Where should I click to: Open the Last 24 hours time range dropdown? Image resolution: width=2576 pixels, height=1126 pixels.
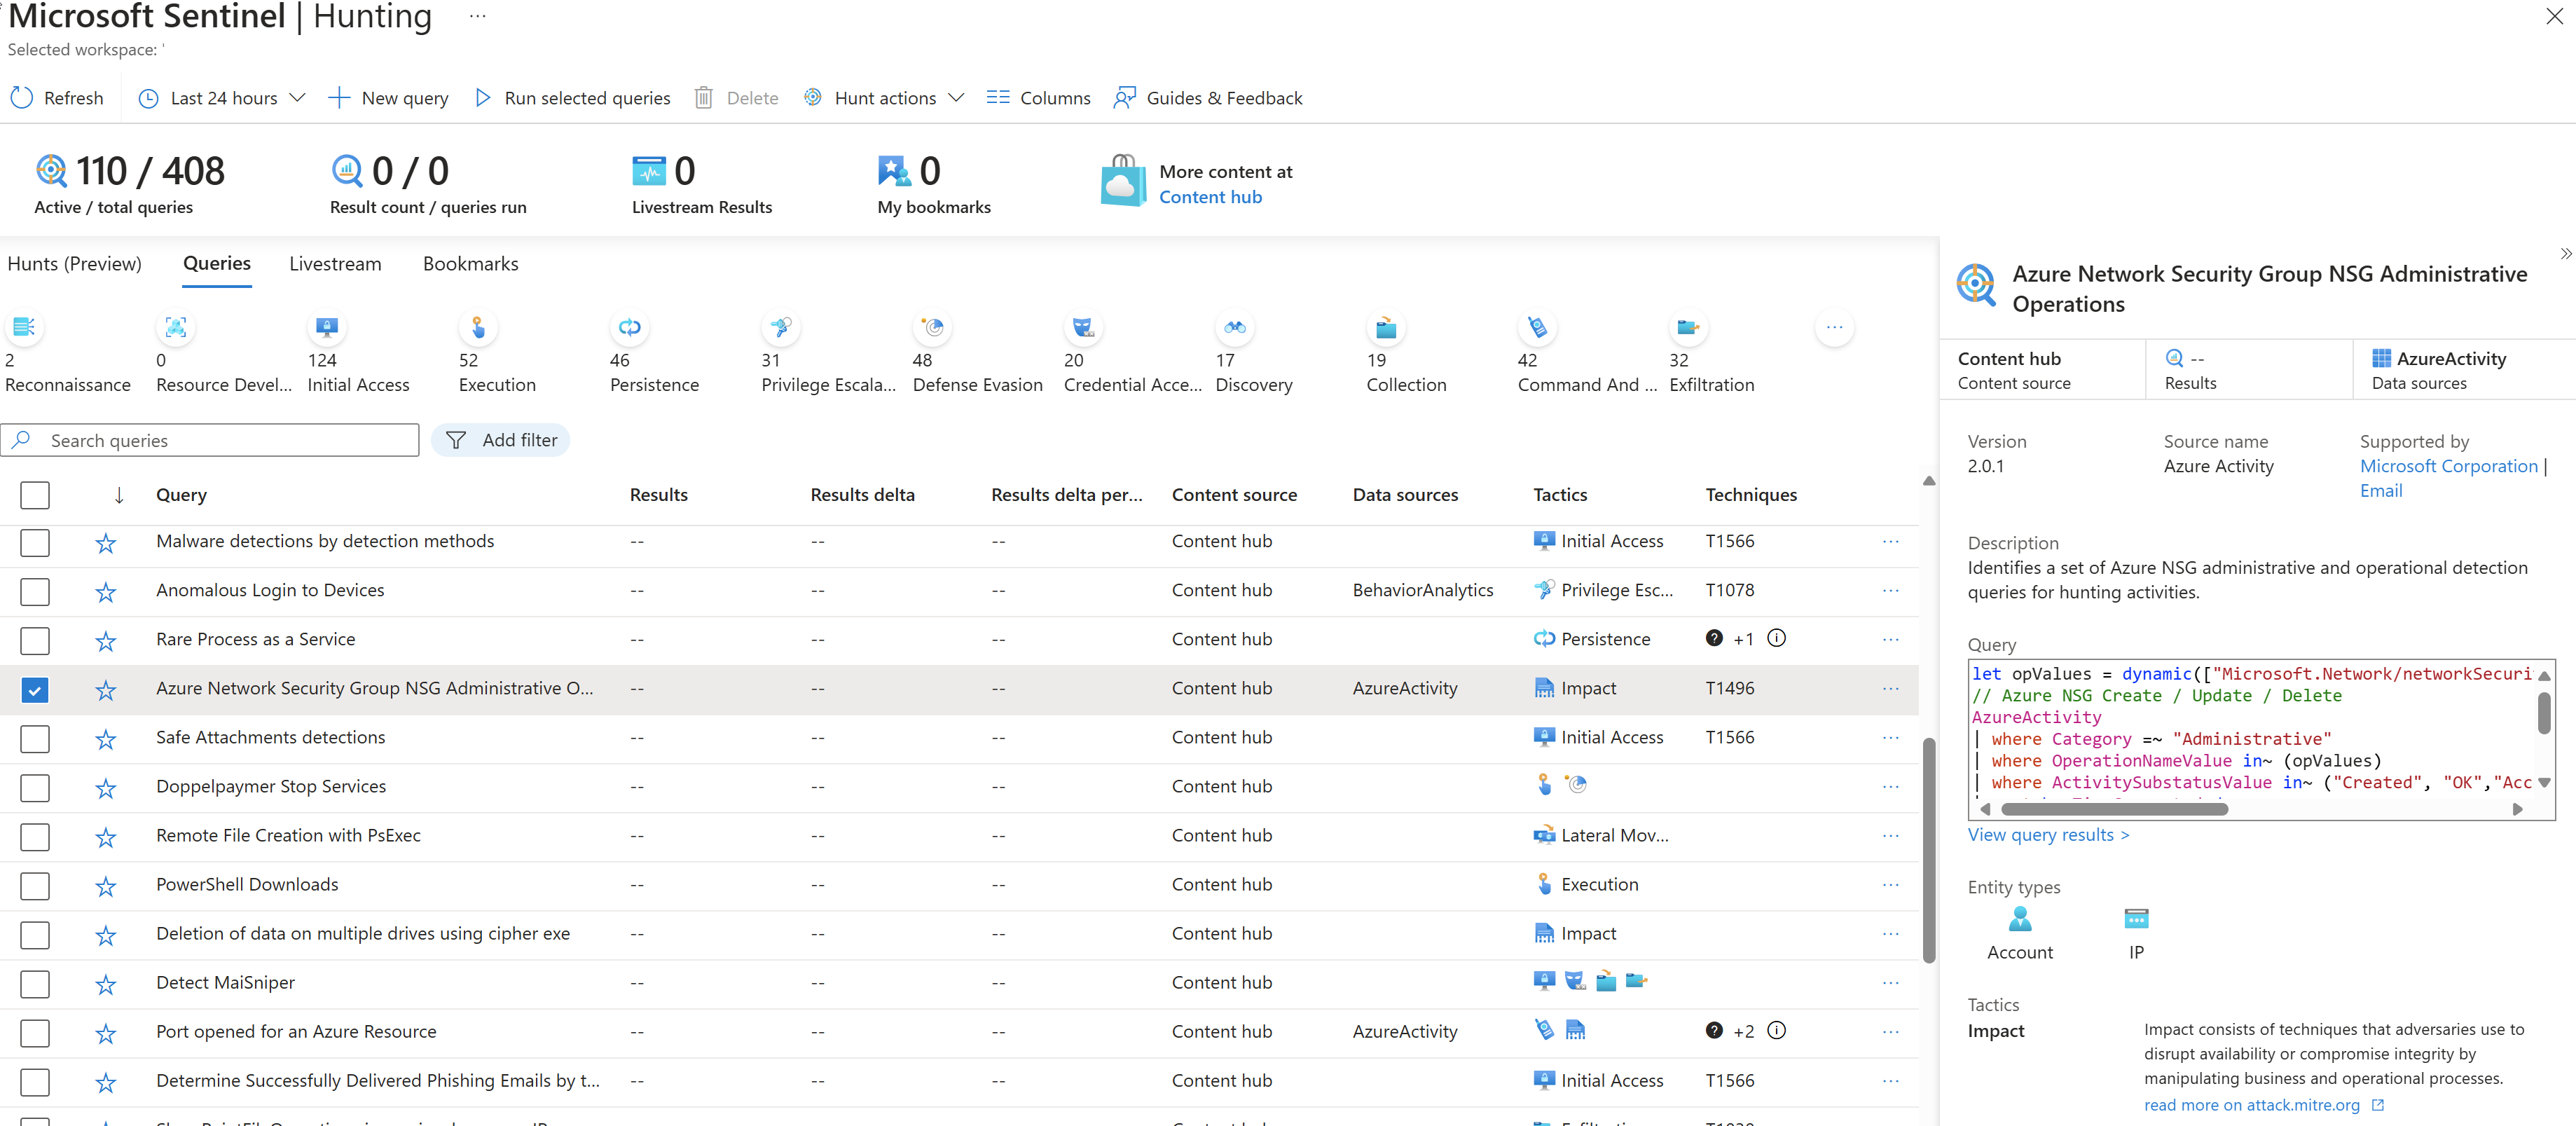(221, 98)
